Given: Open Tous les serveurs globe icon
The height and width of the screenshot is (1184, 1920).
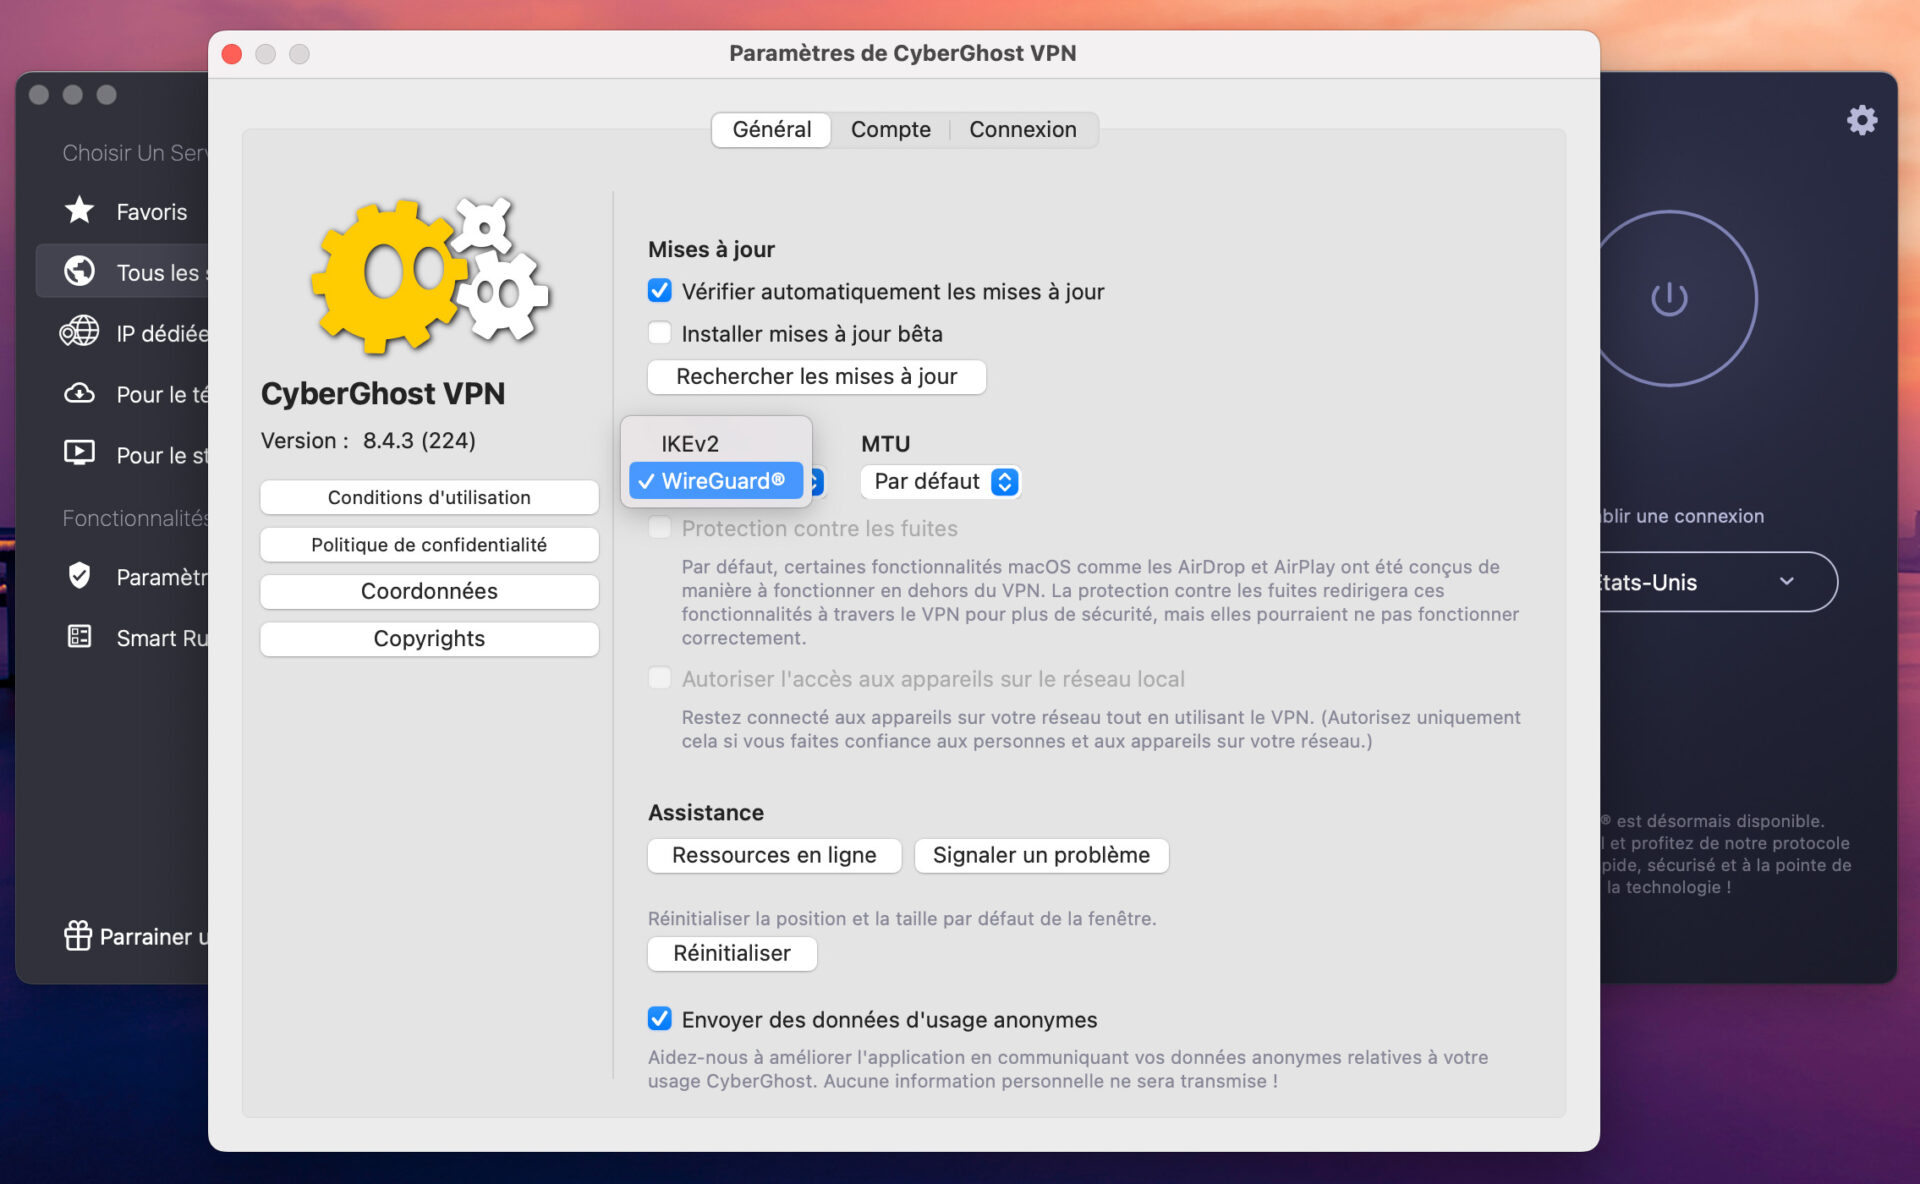Looking at the screenshot, I should tap(78, 271).
